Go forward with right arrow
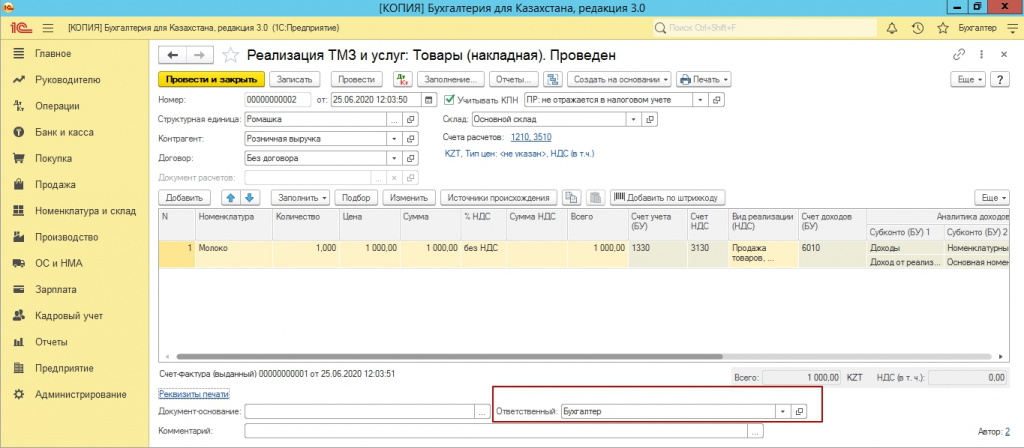Viewport: 1024px width, 448px height. click(200, 55)
